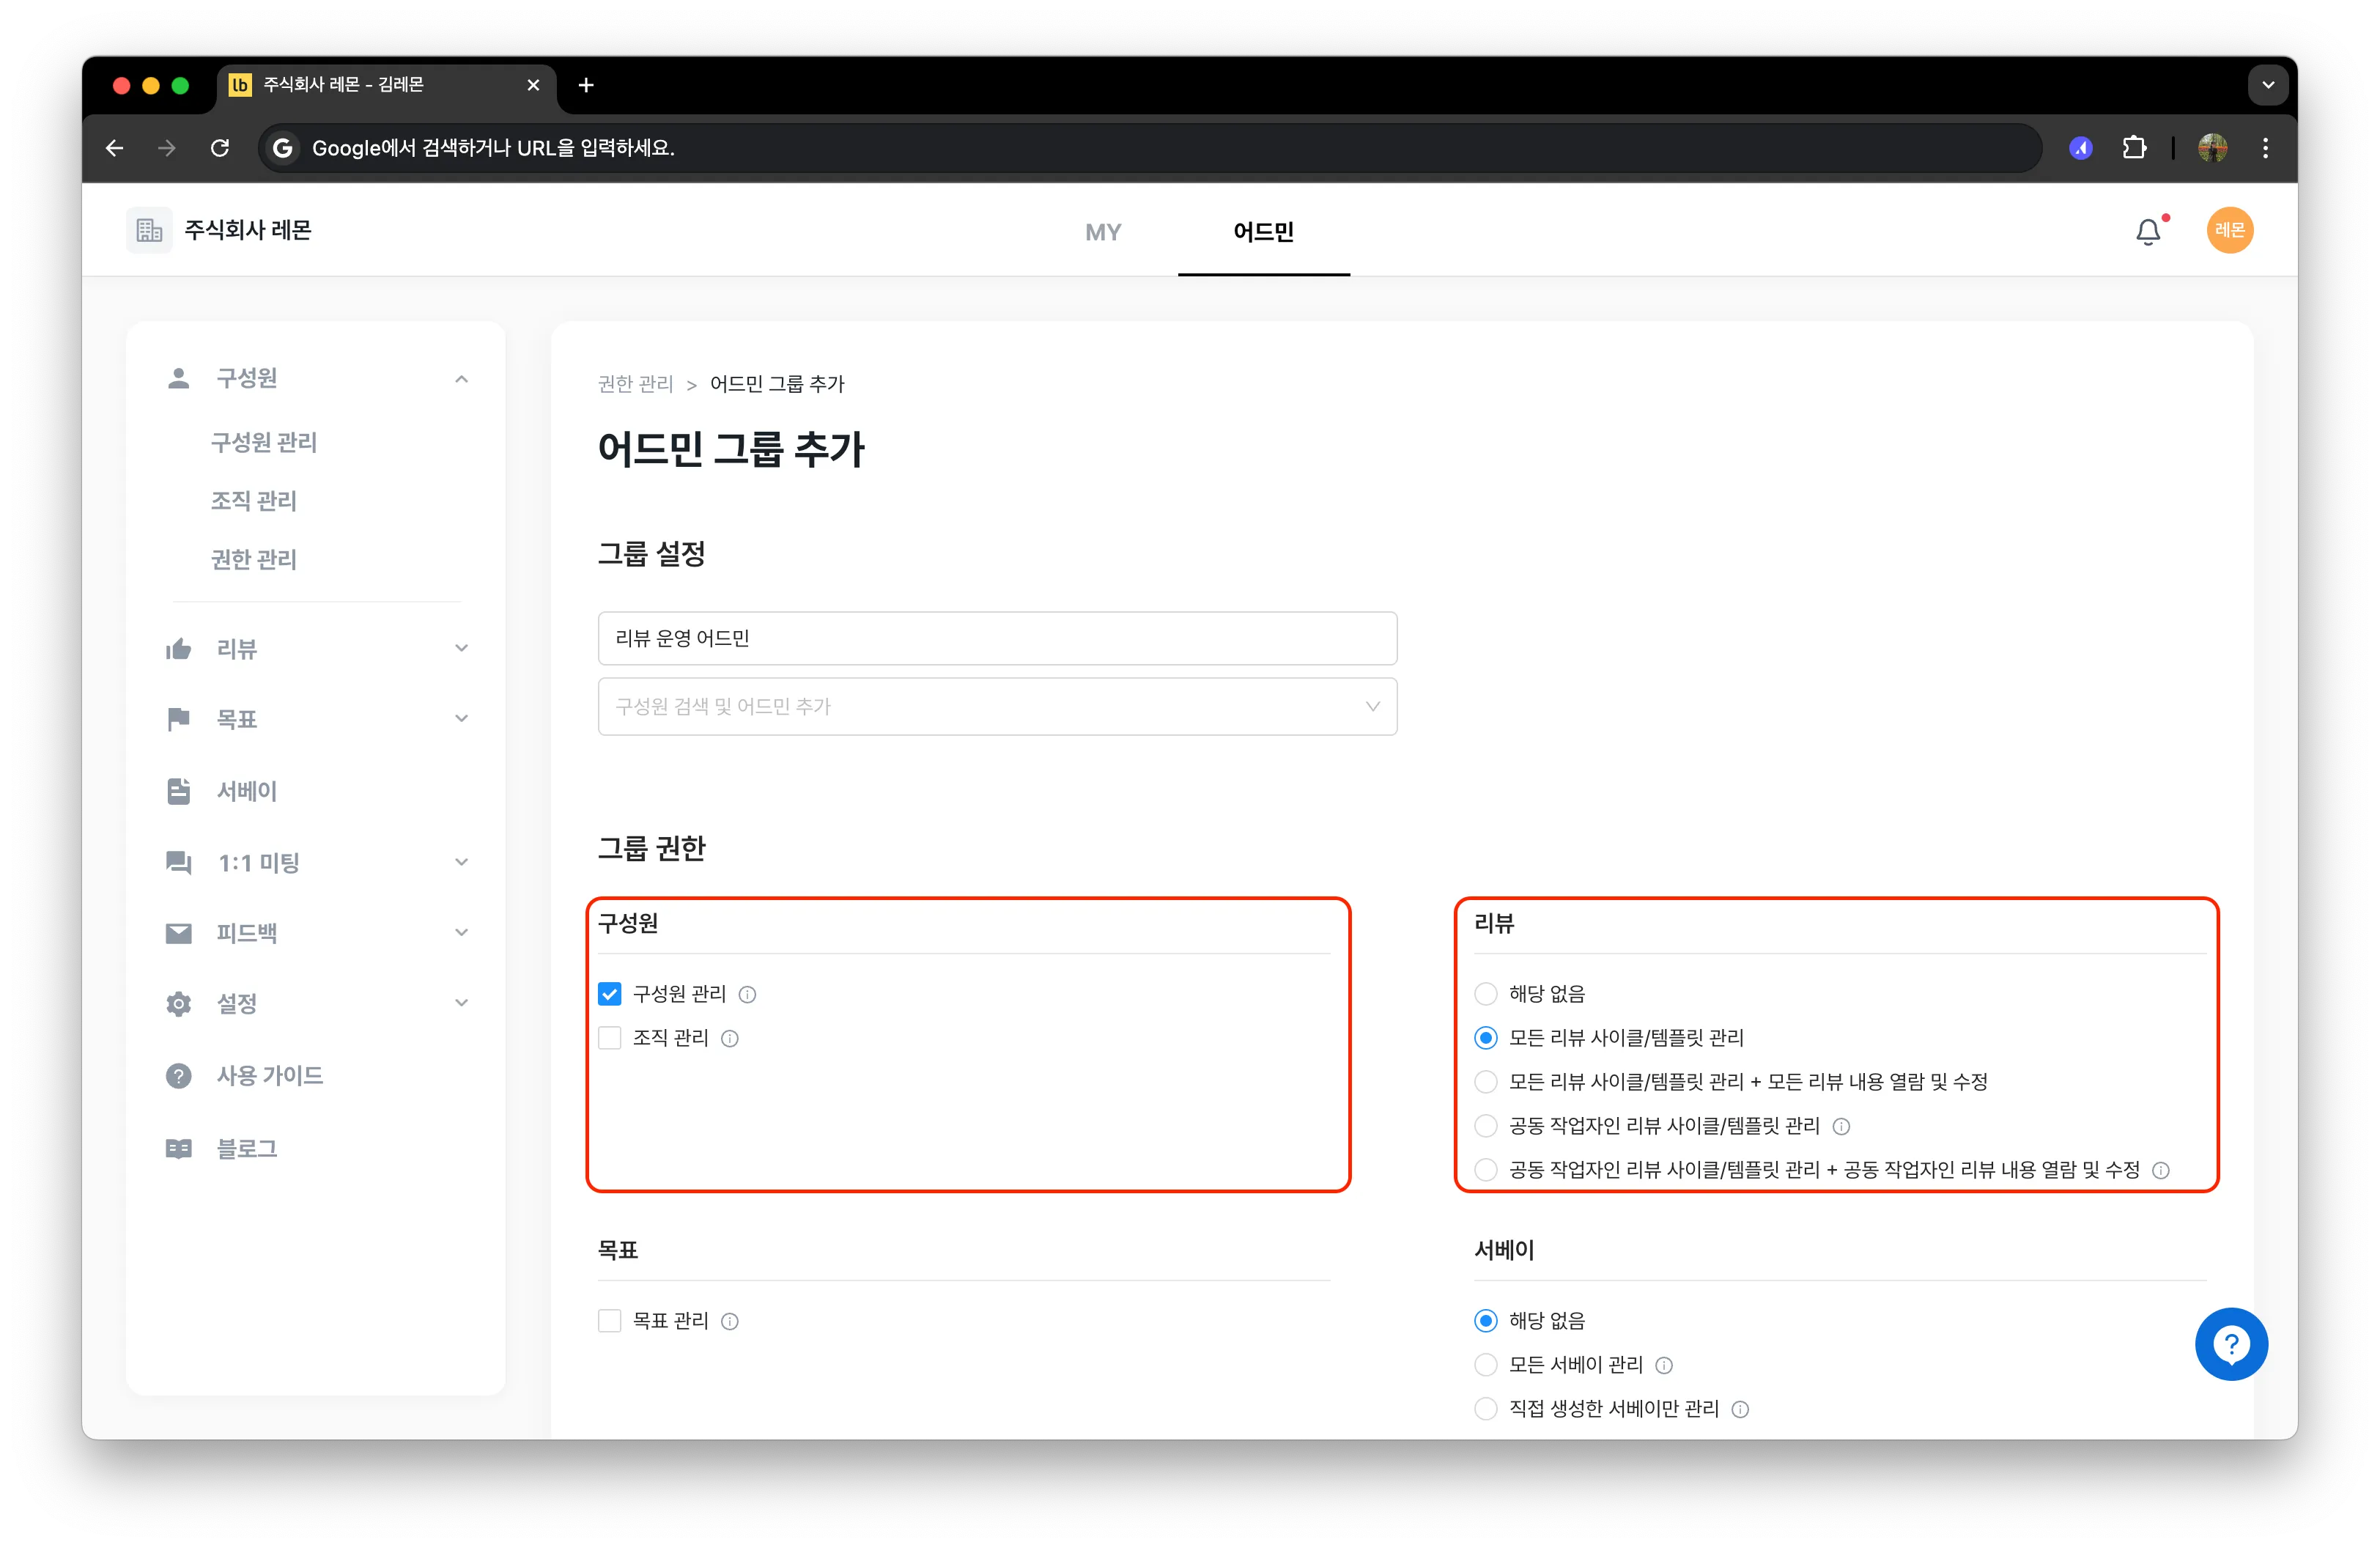Expand the 리뷰 sidebar section
This screenshot has width=2380, height=1548.
(461, 649)
